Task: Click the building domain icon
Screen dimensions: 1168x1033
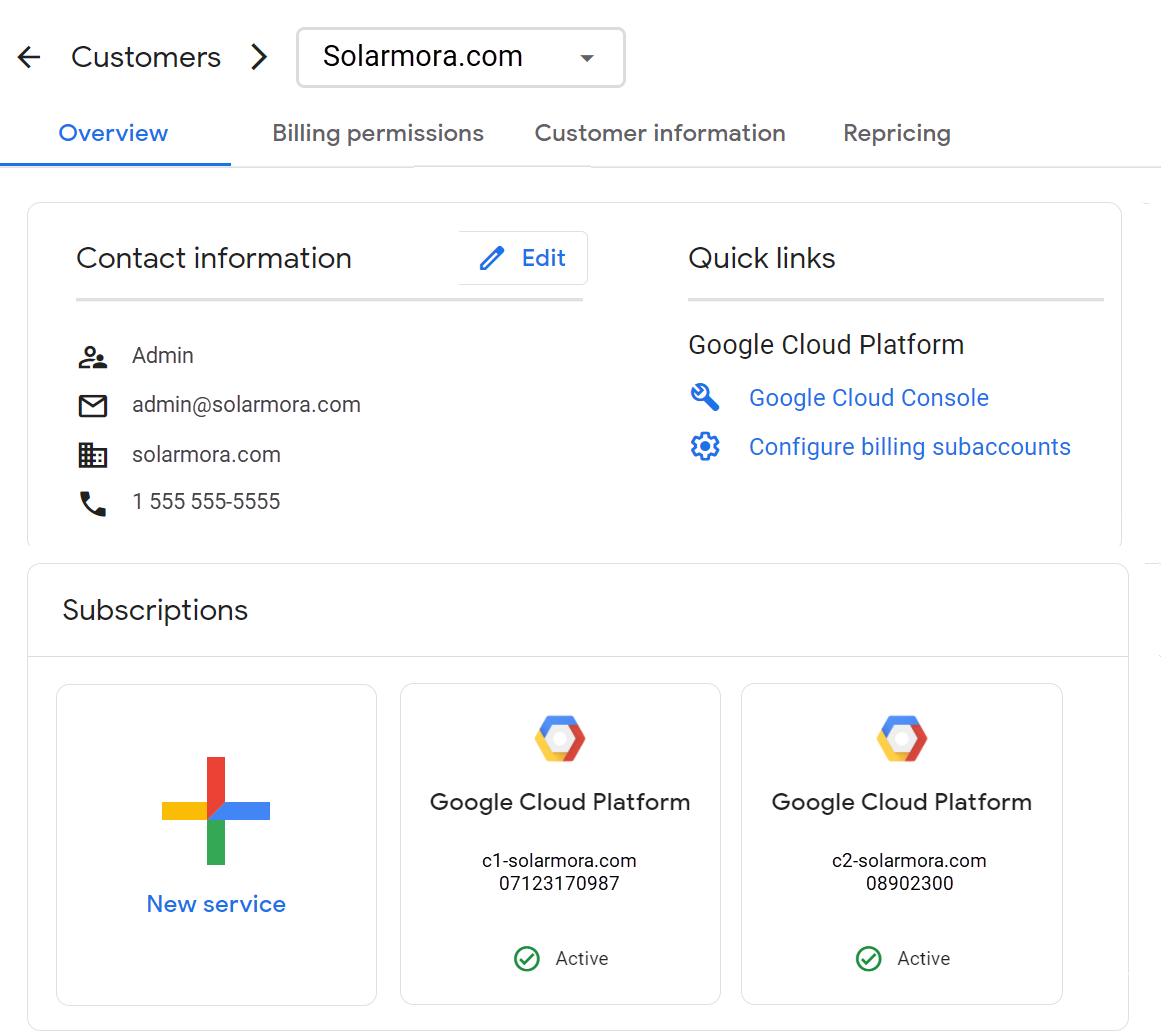Action: click(93, 455)
